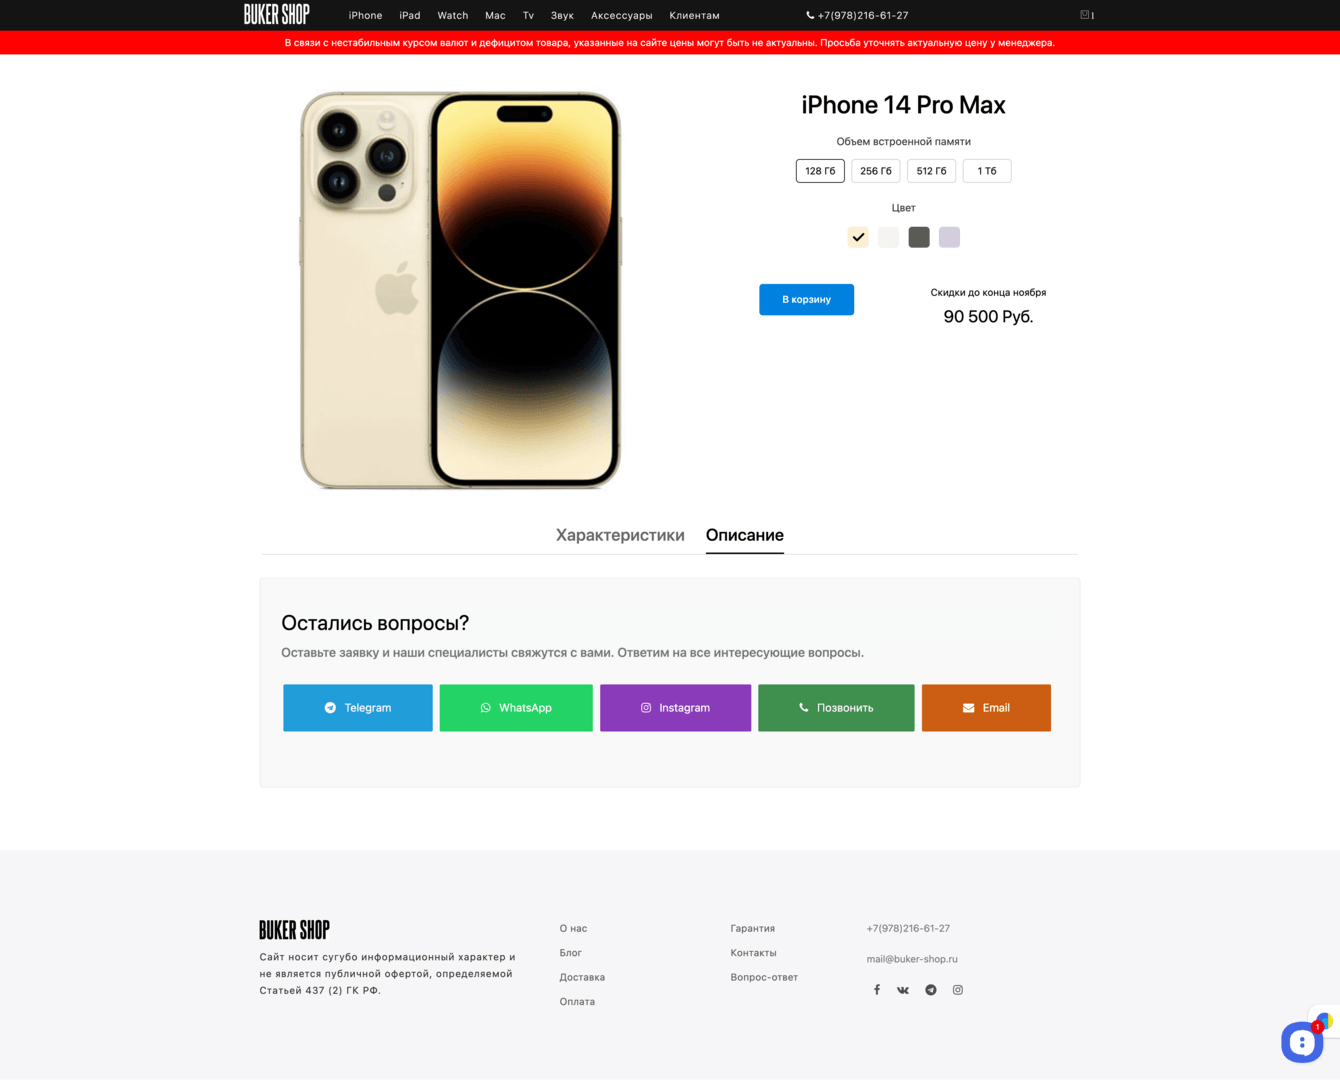1340x1080 pixels.
Task: Open the iPad menu item
Action: 410,15
